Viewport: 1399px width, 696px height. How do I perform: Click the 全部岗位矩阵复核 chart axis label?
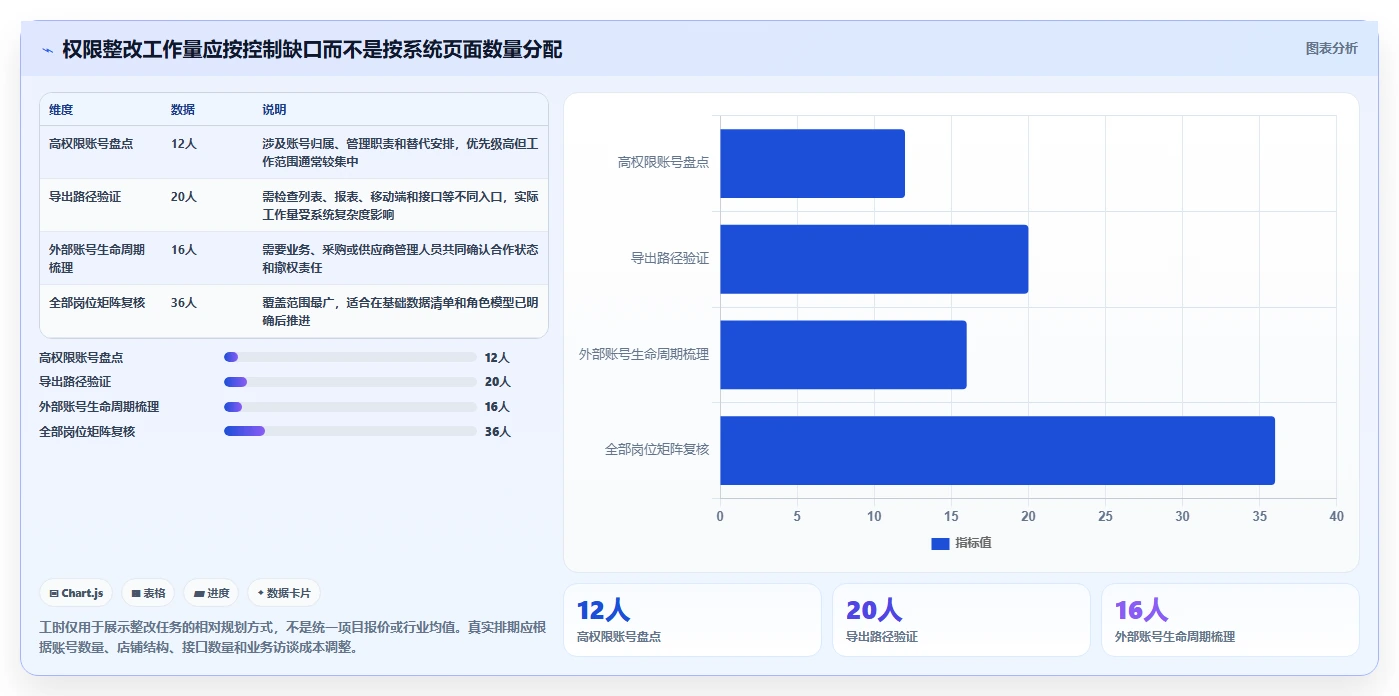pyautogui.click(x=657, y=450)
